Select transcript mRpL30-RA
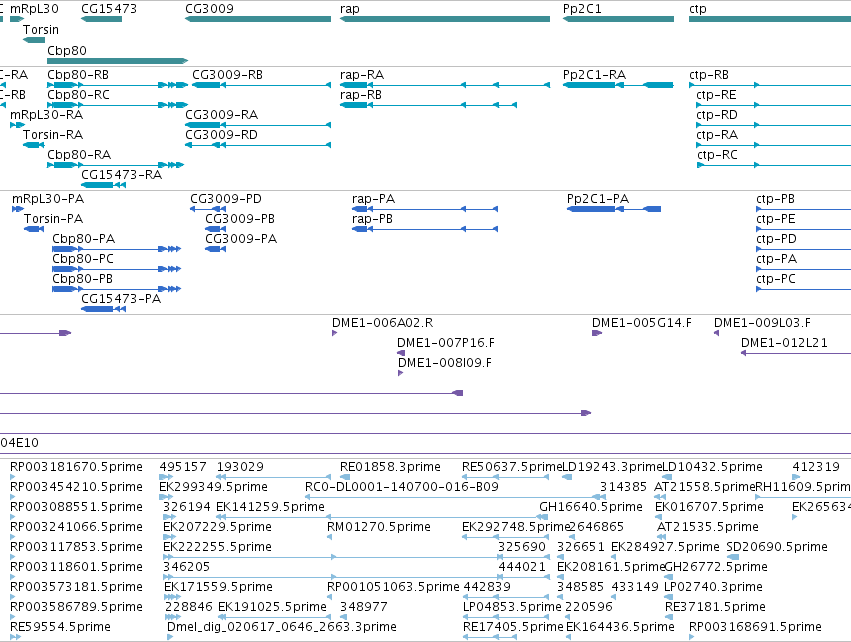This screenshot has height=642, width=851. (17, 125)
